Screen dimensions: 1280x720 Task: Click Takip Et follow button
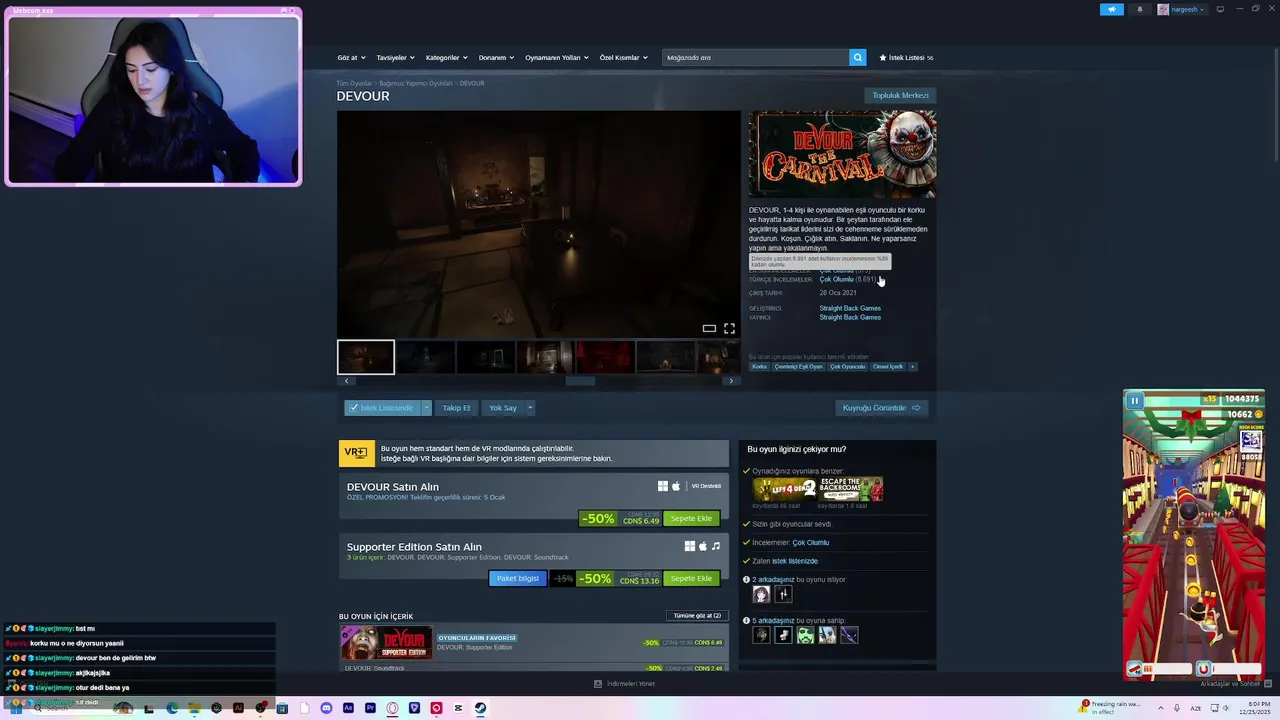[x=456, y=408]
